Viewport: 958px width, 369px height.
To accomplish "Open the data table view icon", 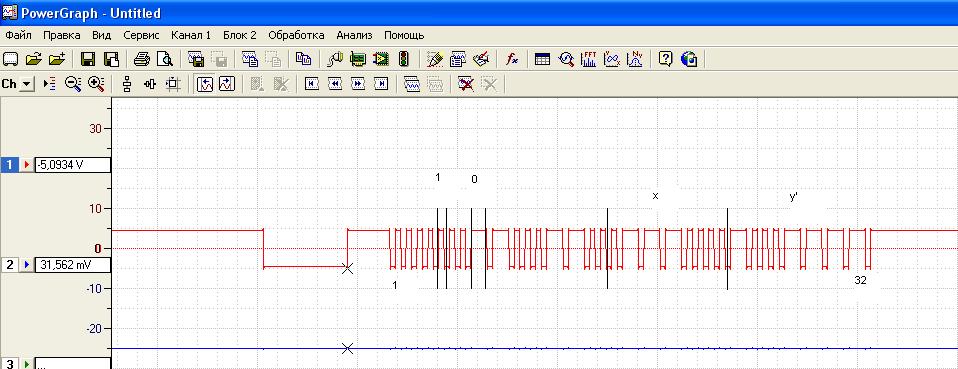I will point(542,59).
